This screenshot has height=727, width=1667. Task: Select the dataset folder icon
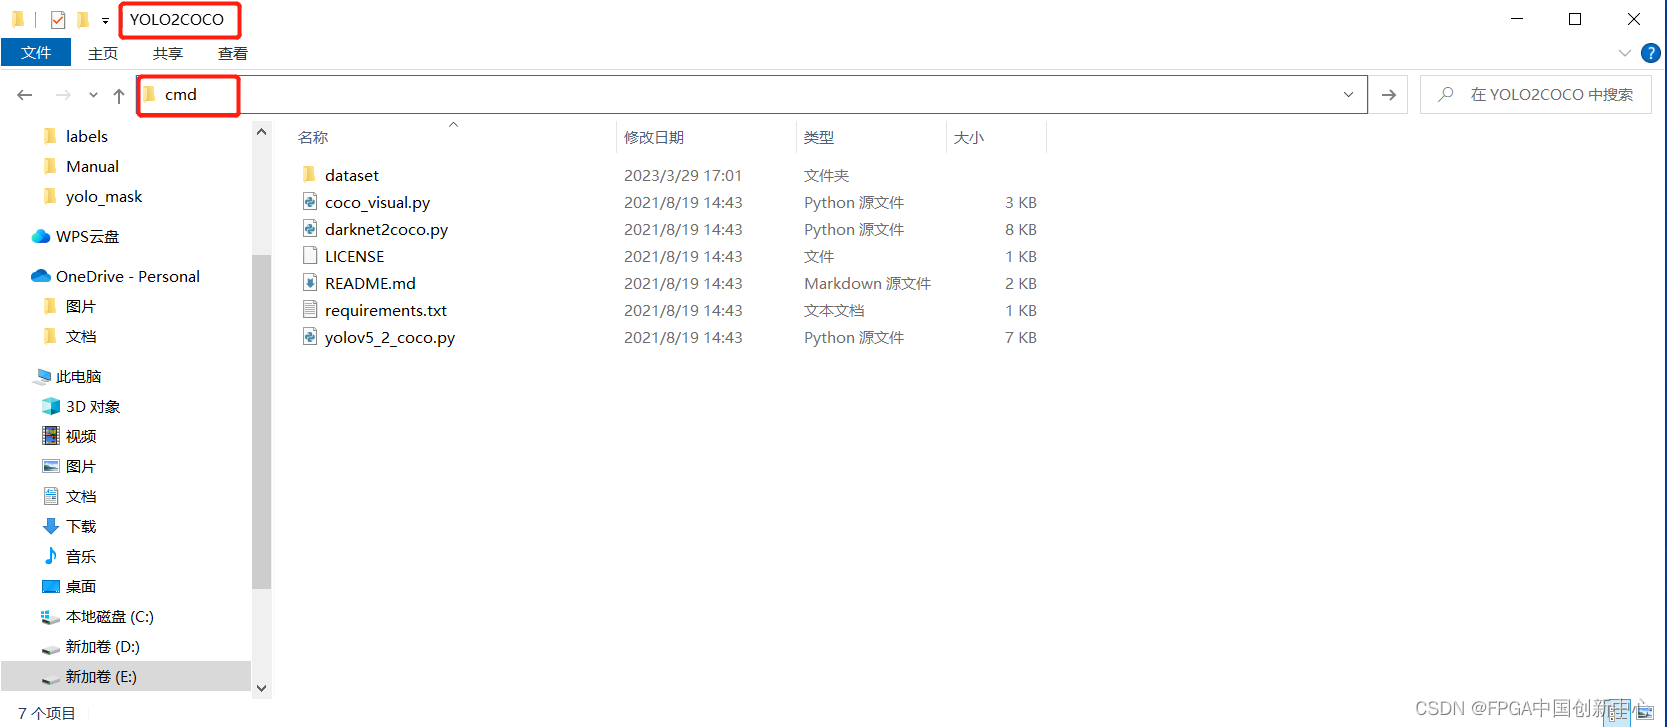tap(310, 174)
